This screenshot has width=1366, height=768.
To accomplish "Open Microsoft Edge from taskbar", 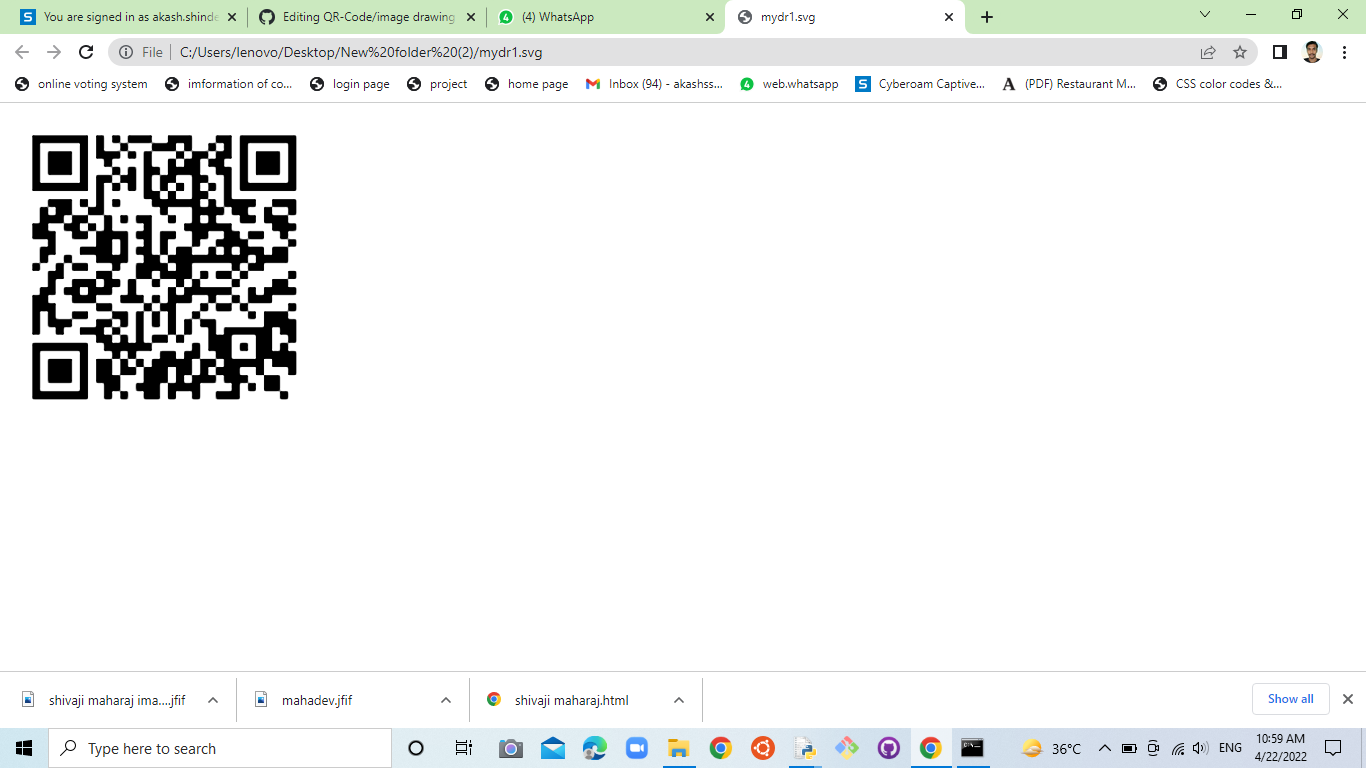I will tap(595, 748).
